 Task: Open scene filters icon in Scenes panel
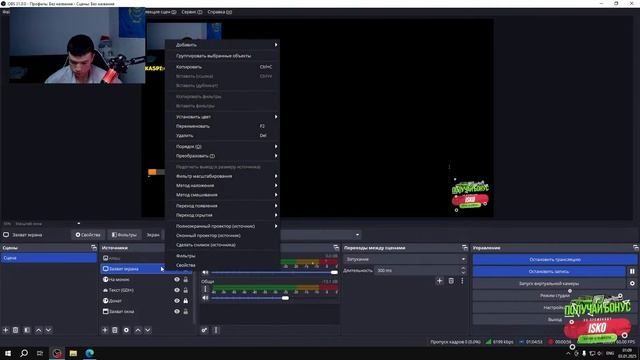pos(27,330)
